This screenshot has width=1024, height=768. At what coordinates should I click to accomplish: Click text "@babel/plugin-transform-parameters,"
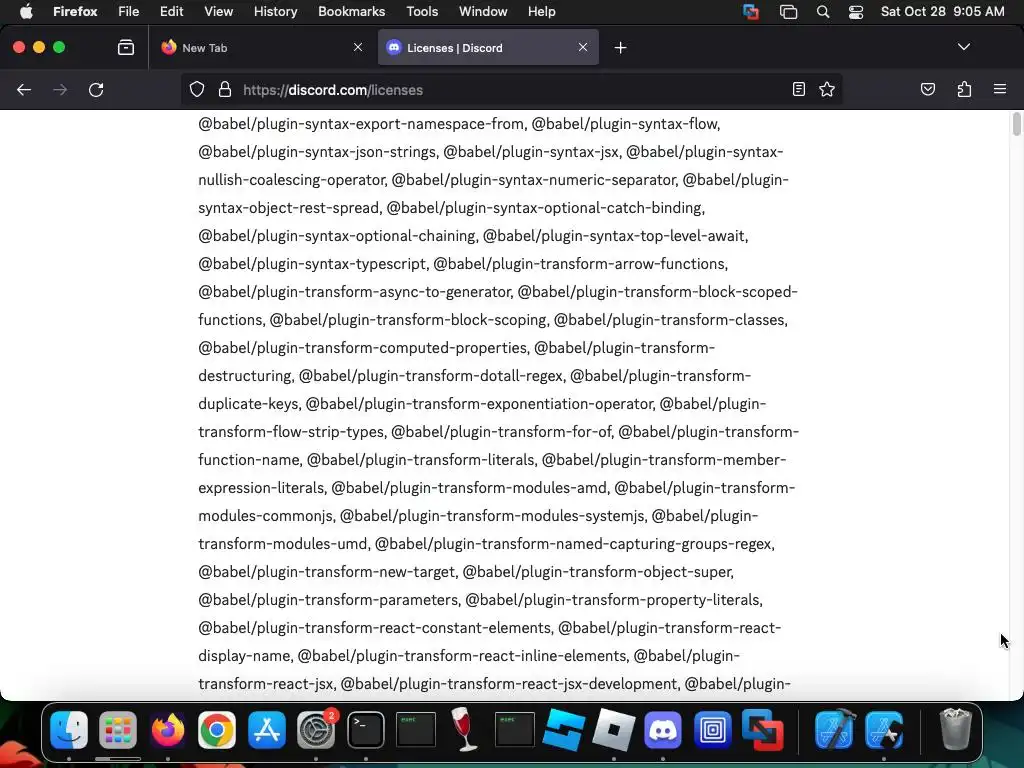(x=329, y=600)
